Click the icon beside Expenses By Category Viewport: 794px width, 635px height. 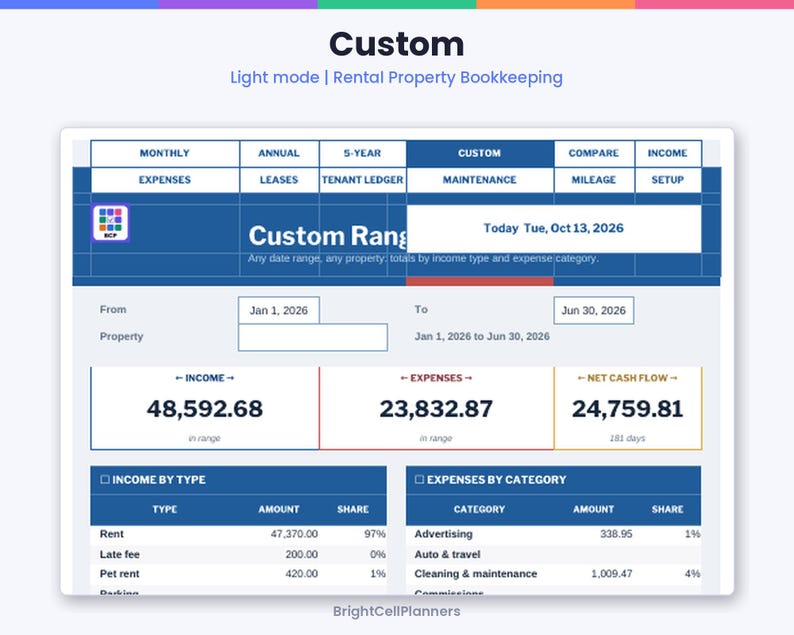click(x=419, y=479)
